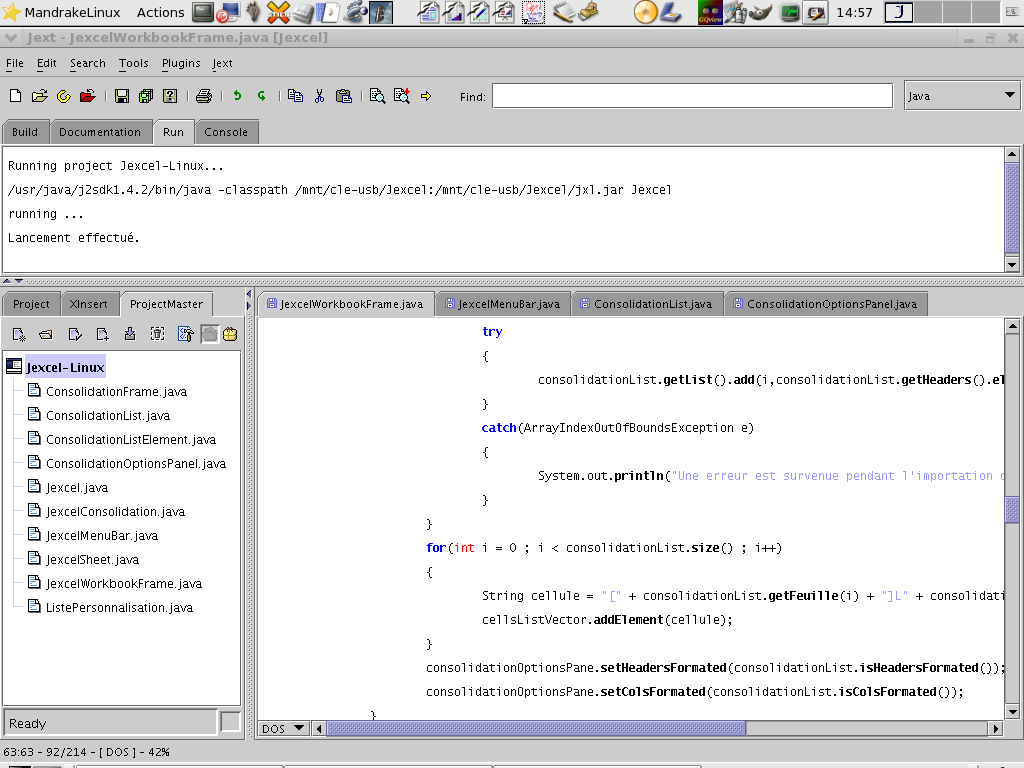Click the yellow package icon in ProjectMaster
The image size is (1024, 768).
point(230,334)
